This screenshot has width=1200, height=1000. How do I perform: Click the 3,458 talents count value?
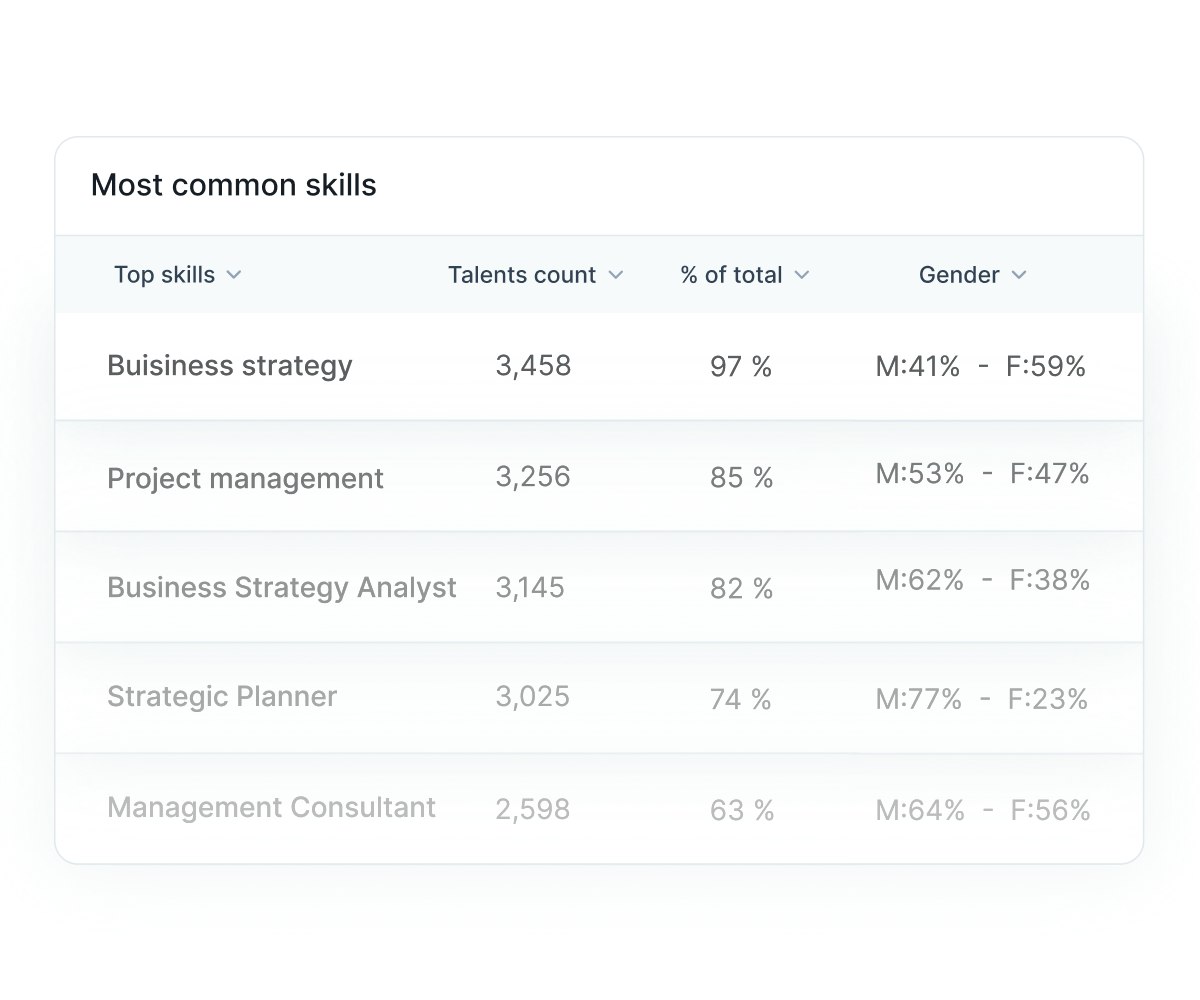(x=533, y=366)
